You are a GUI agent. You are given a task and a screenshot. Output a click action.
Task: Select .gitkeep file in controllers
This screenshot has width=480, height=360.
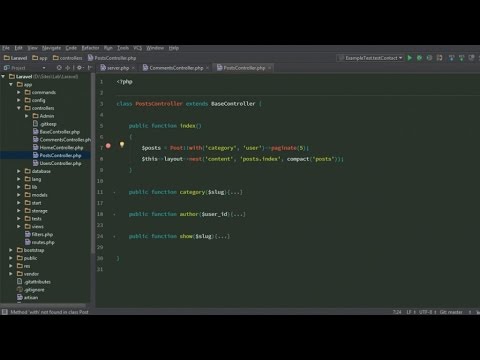click(45, 124)
